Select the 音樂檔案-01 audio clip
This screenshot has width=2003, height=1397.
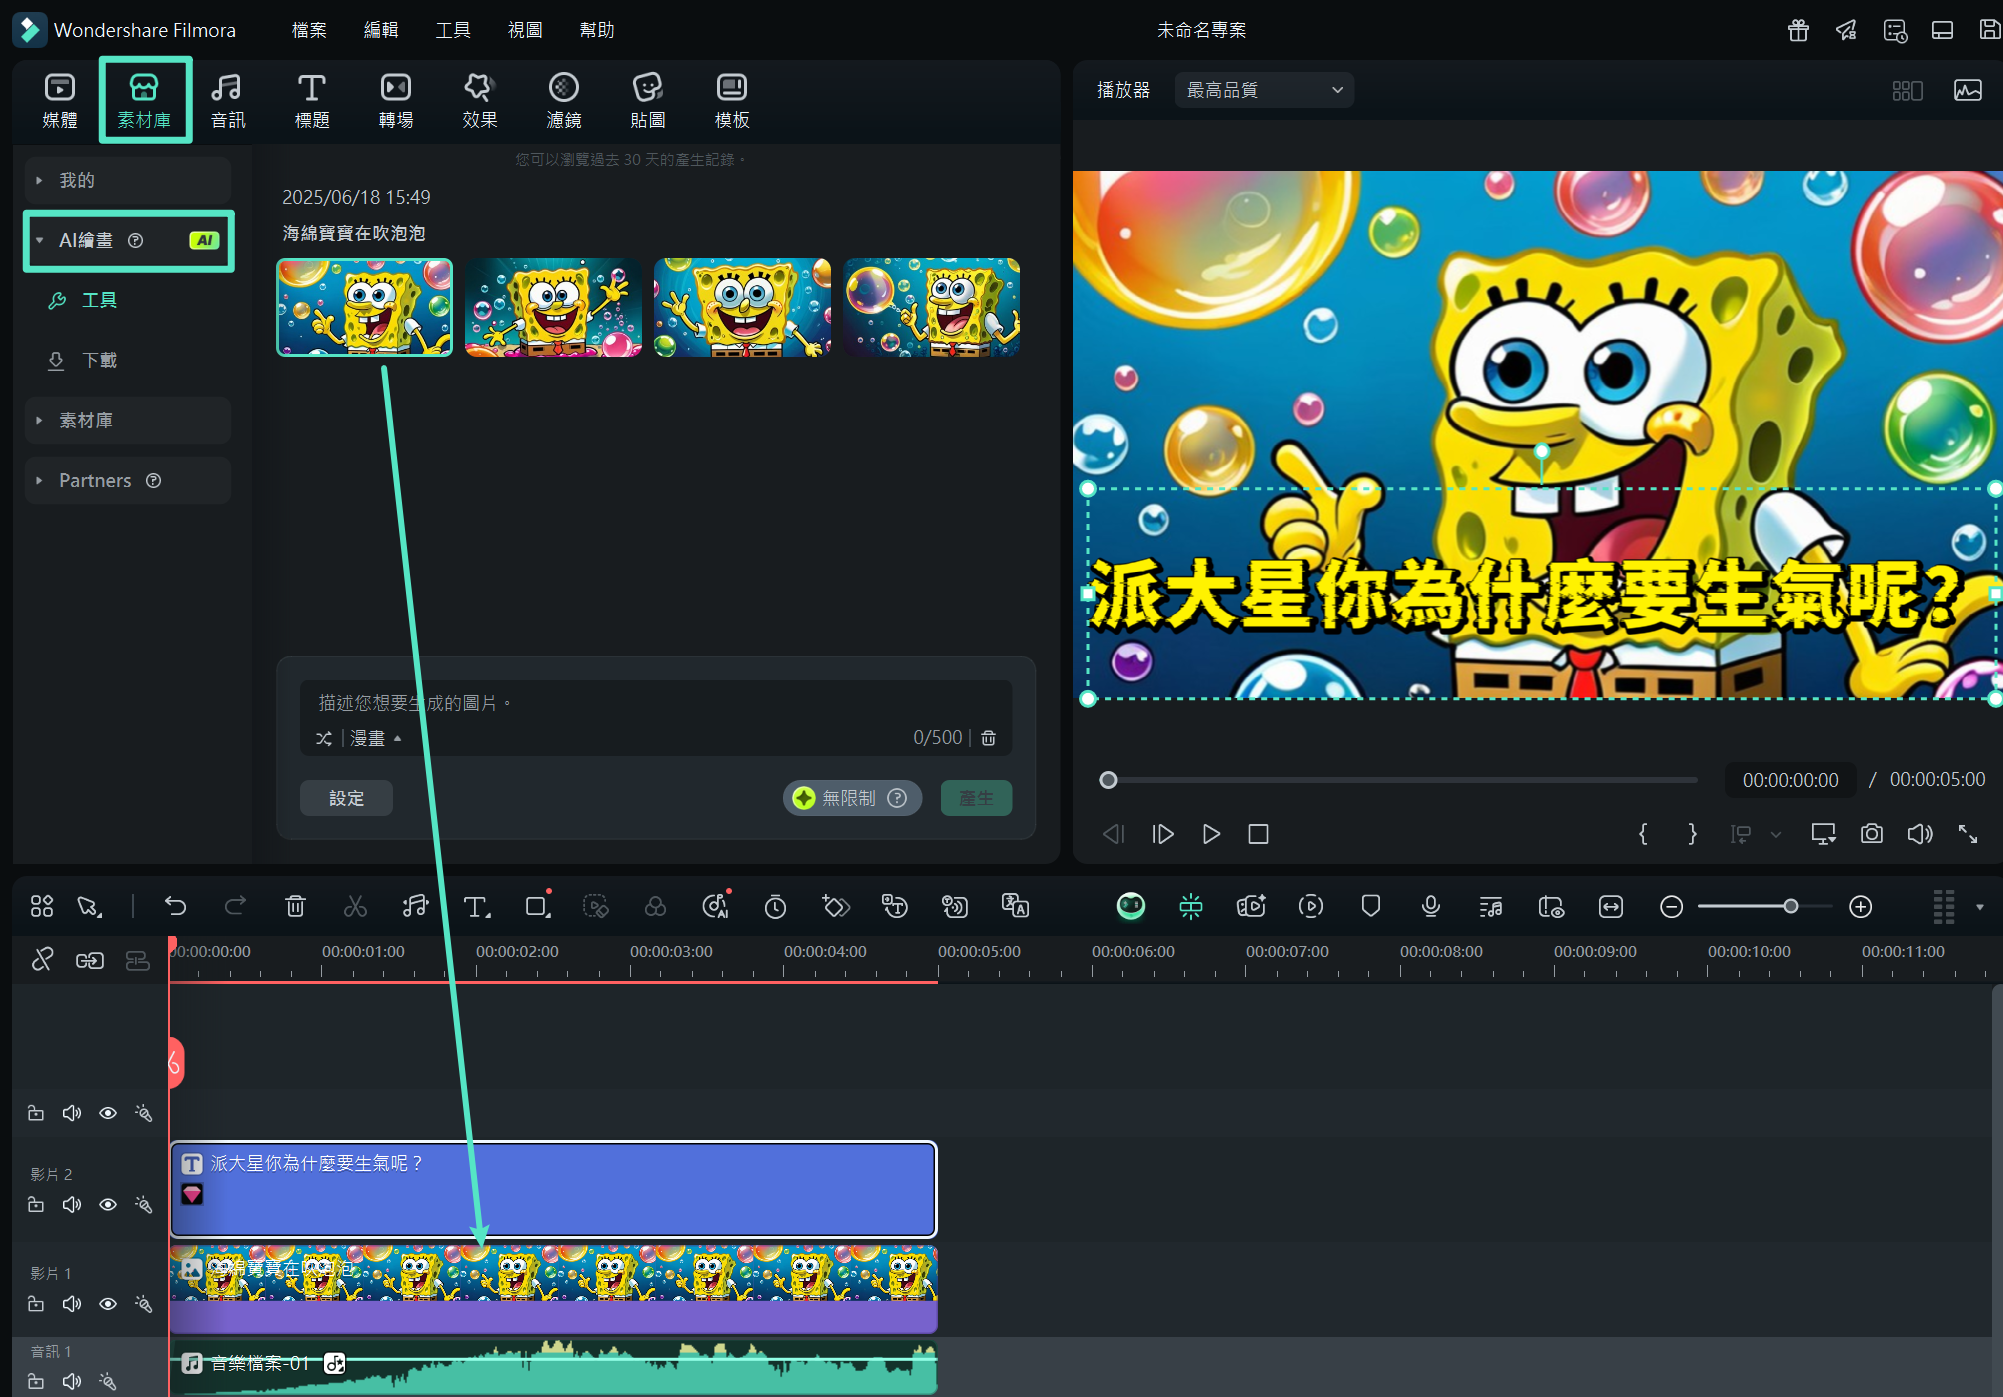553,1366
